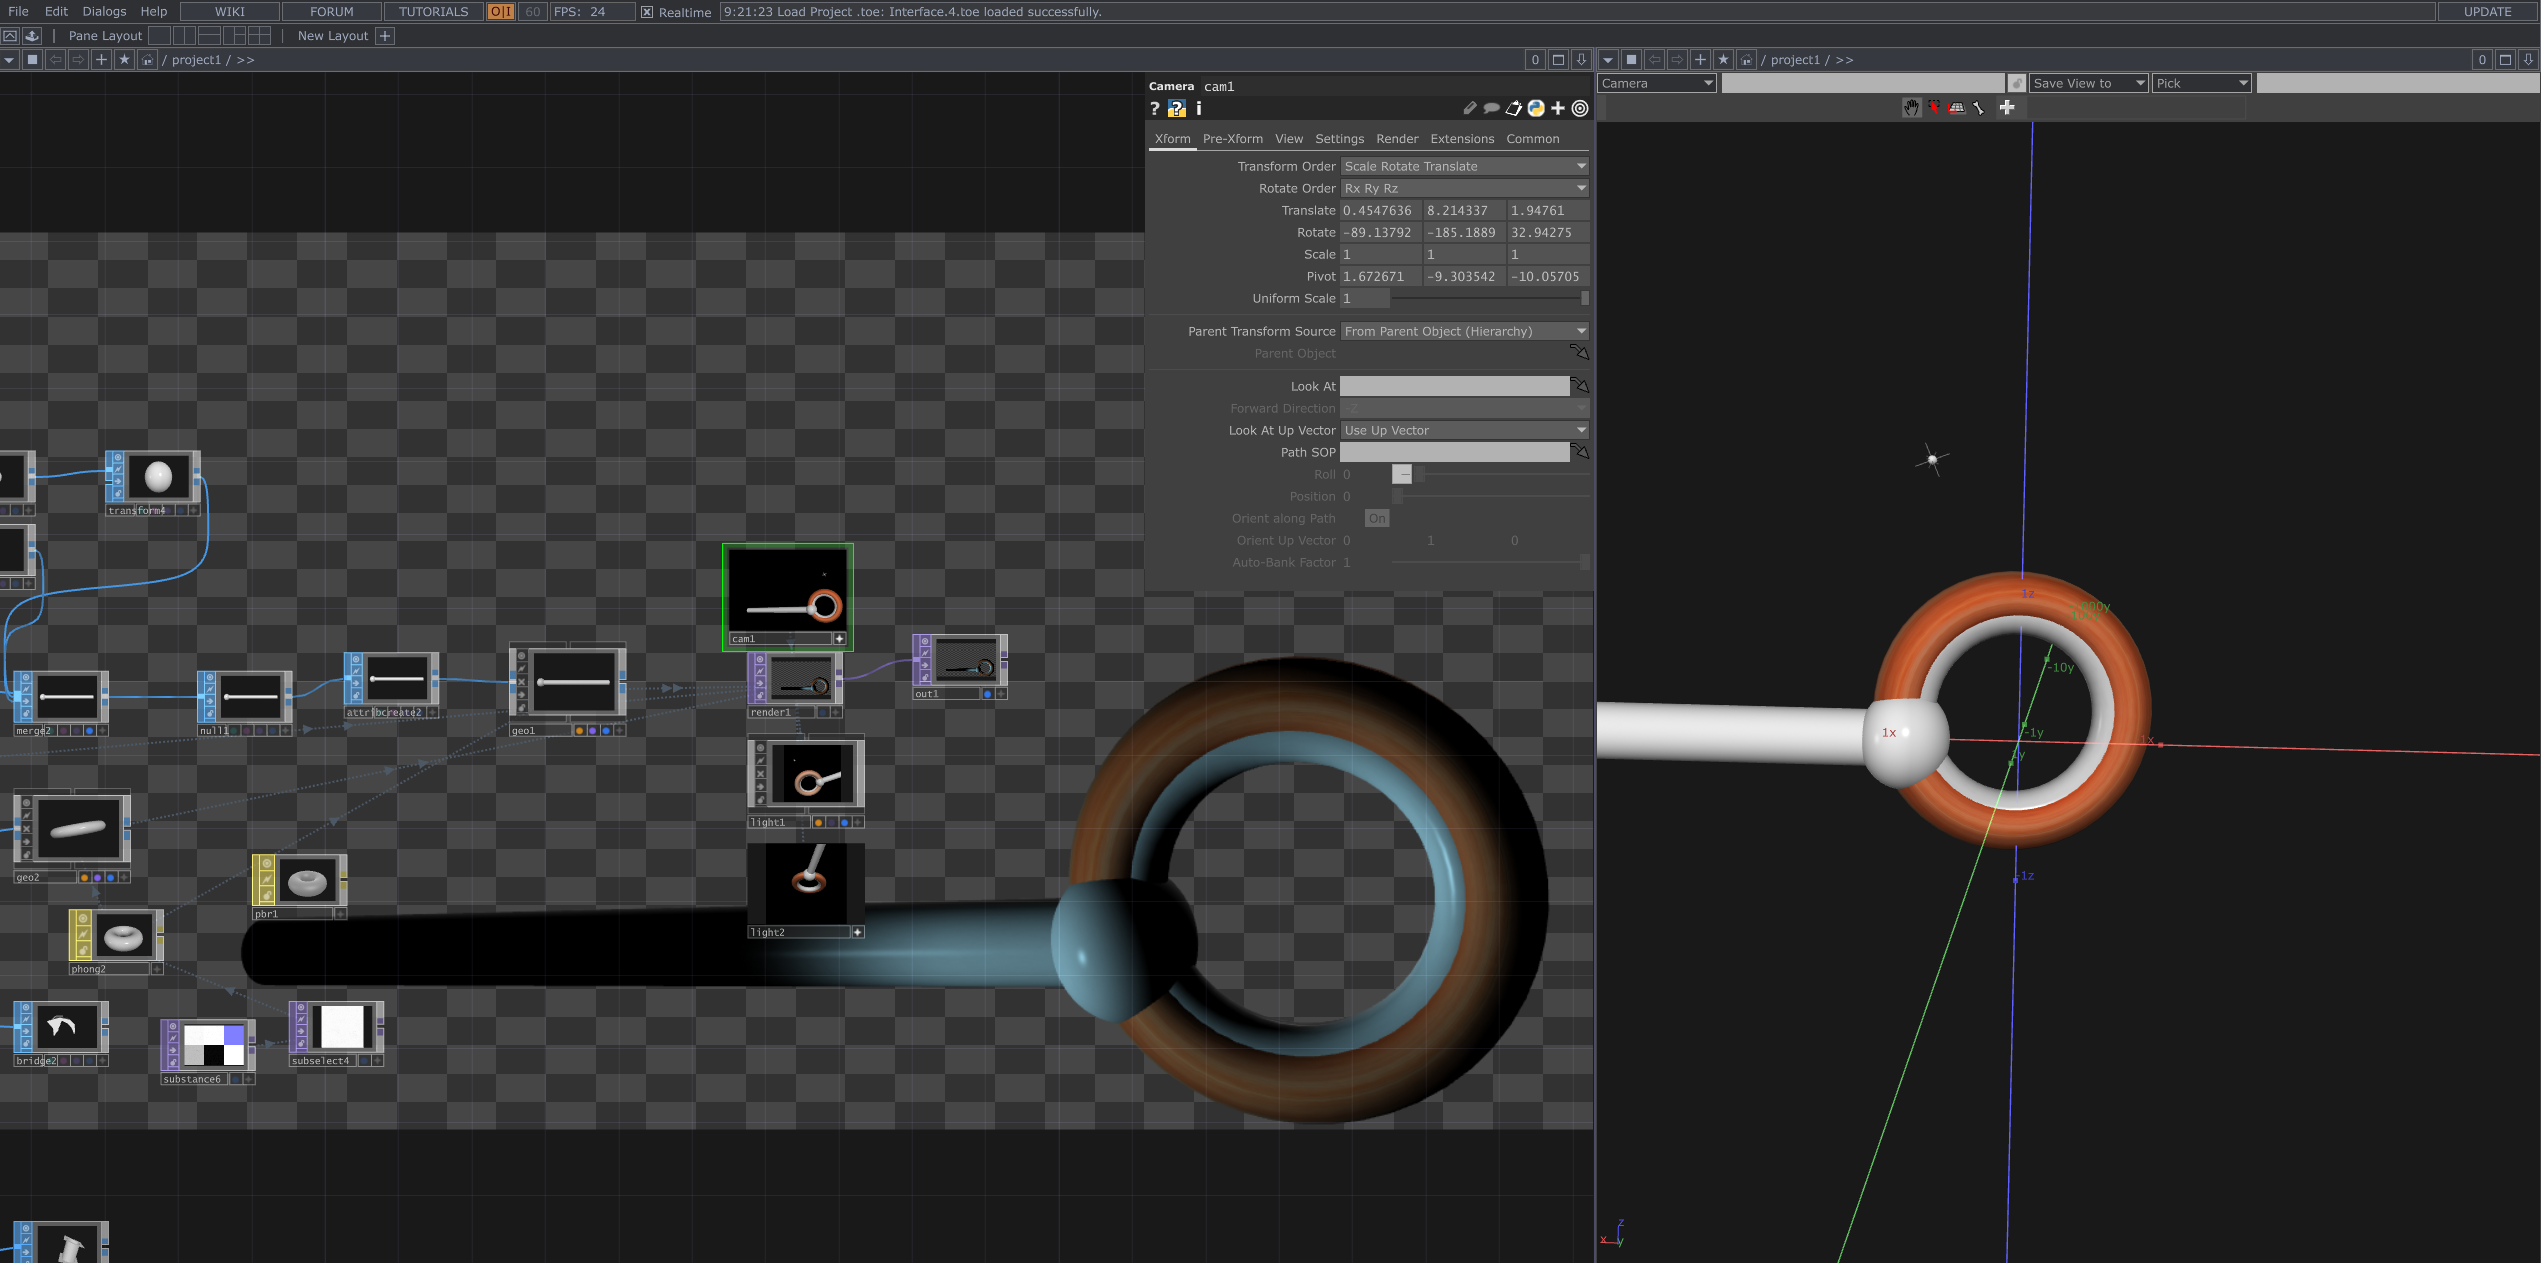Viewport: 2541px width, 1263px height.
Task: Open the Dialogs menu
Action: pyautogui.click(x=104, y=12)
